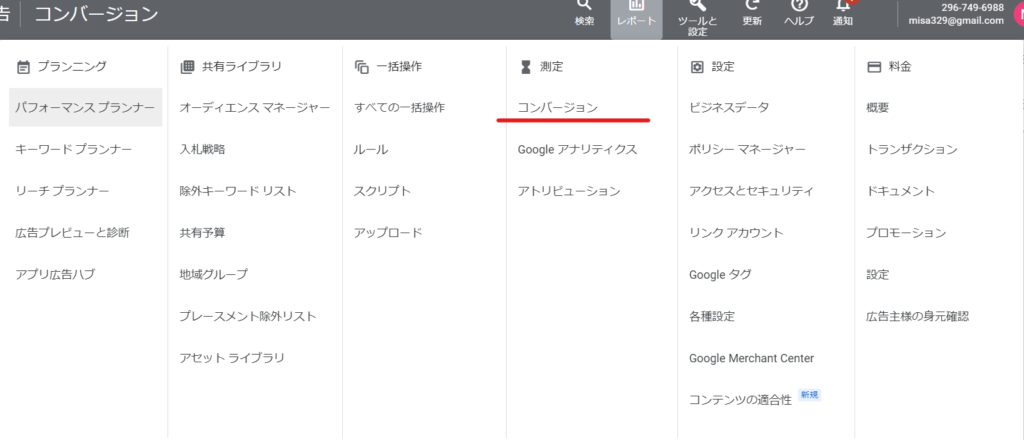1024x440 pixels.
Task: Open the レポート reports icon
Action: click(636, 8)
